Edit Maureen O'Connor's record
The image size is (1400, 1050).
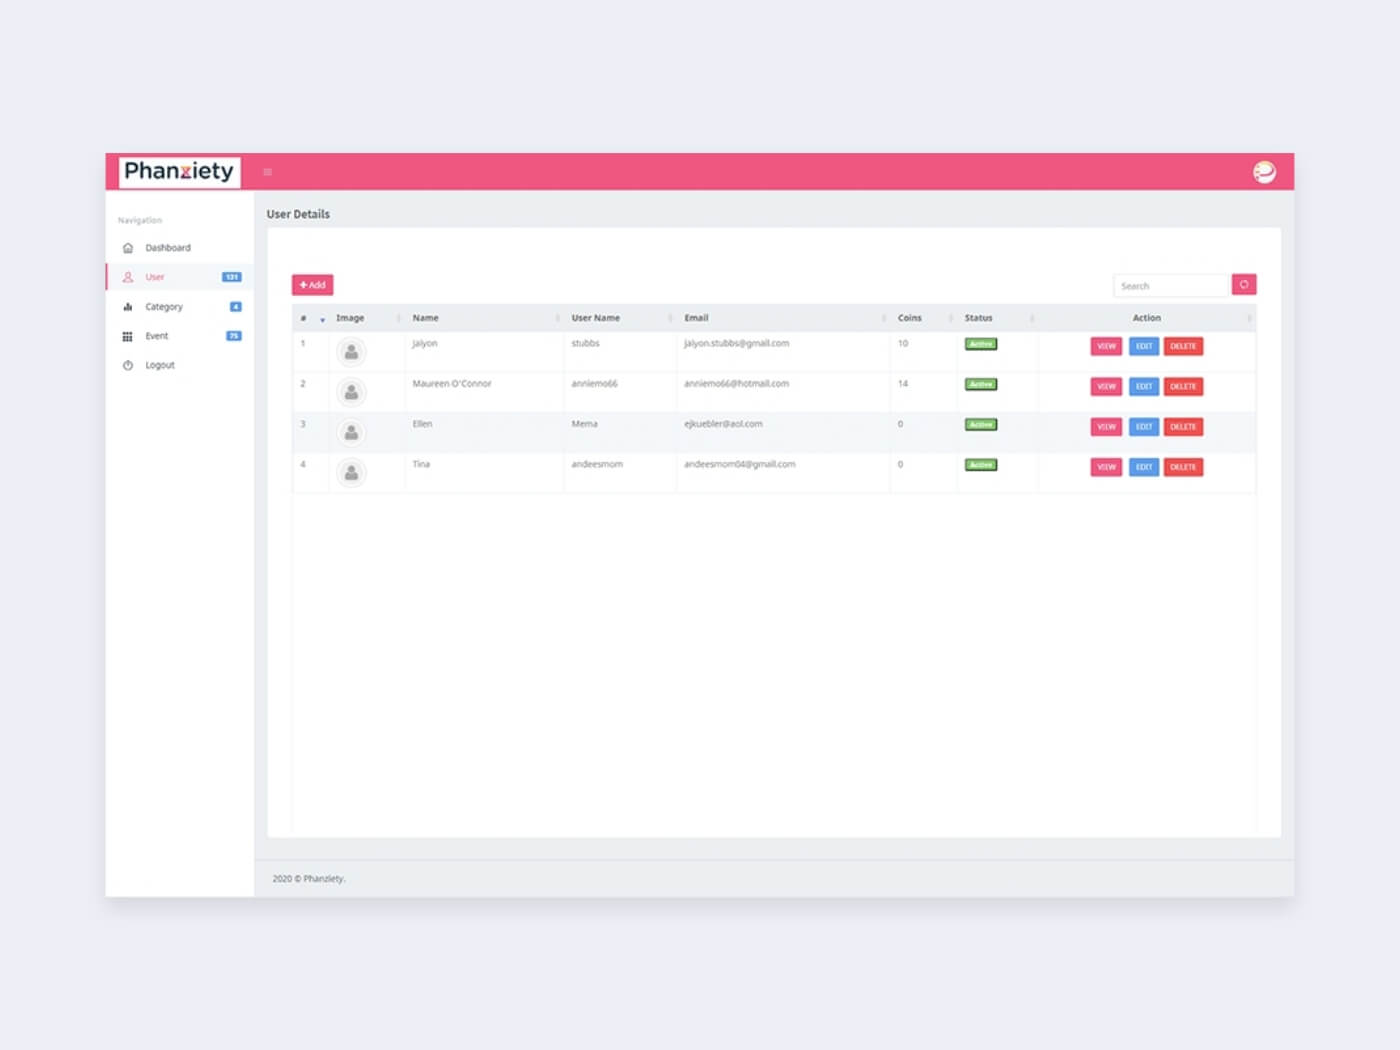[1144, 386]
